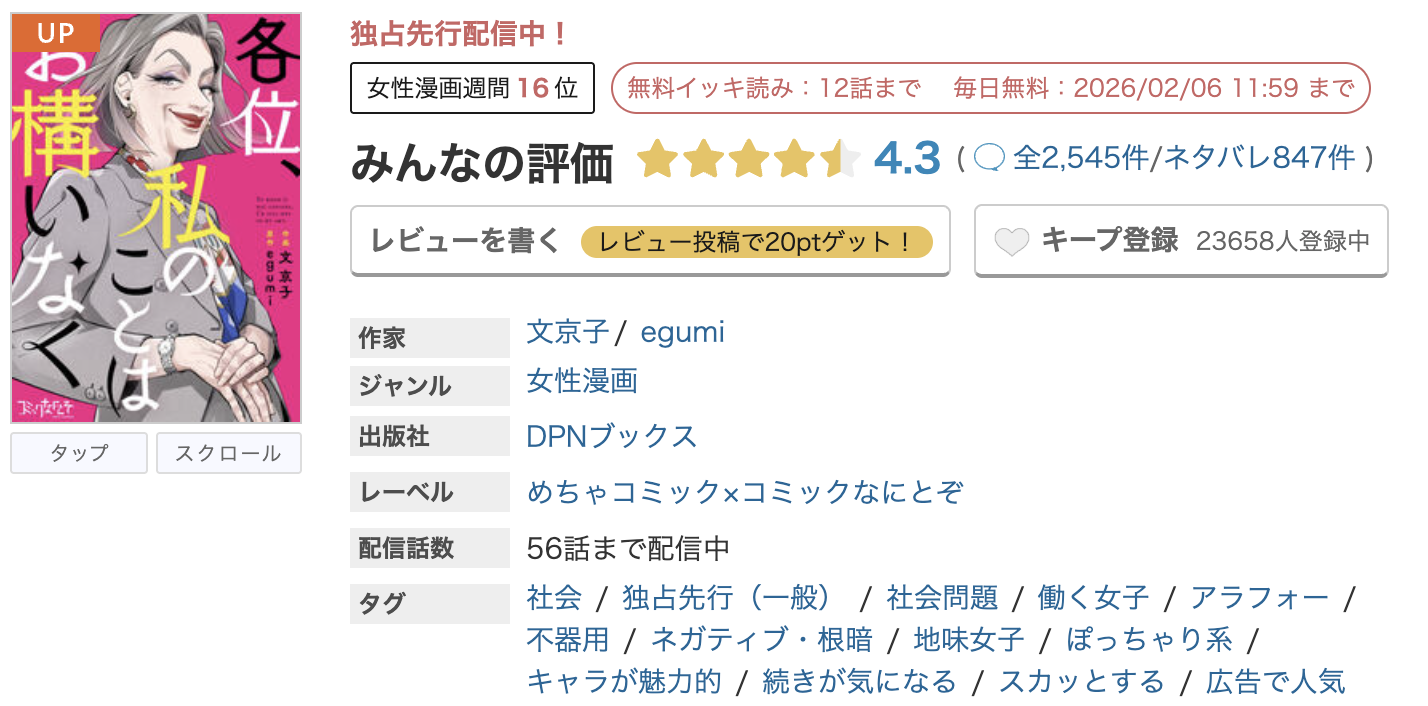Select the 働く女子 tag

pyautogui.click(x=1092, y=597)
